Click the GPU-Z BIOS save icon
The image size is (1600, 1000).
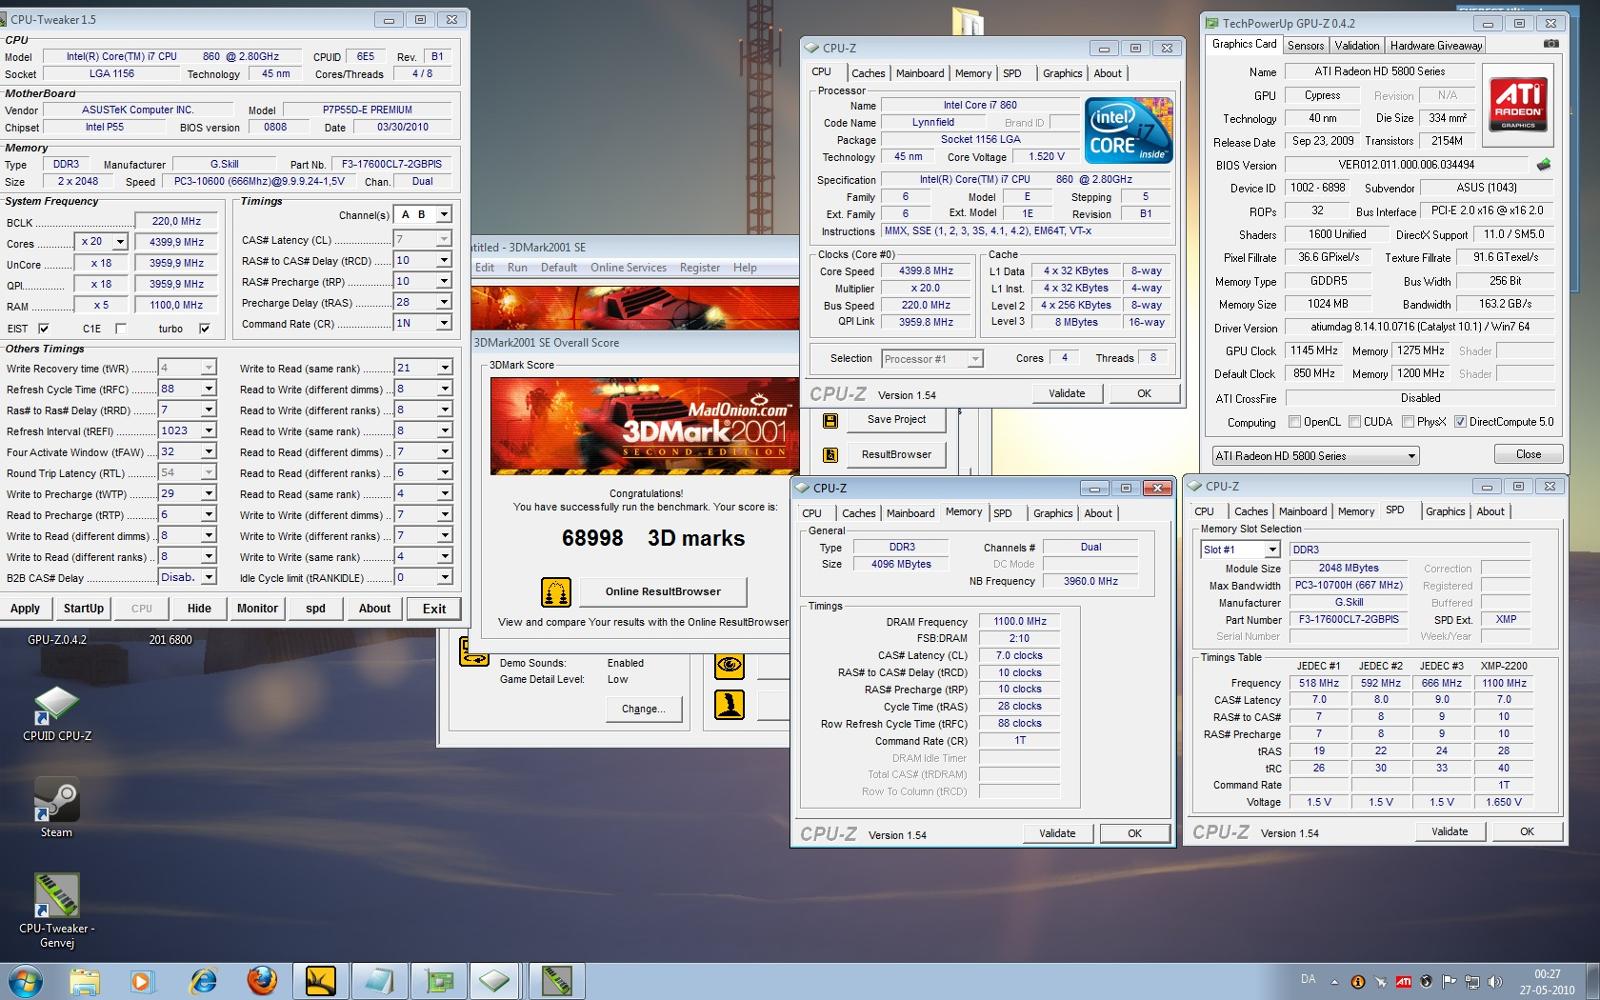click(x=1544, y=164)
